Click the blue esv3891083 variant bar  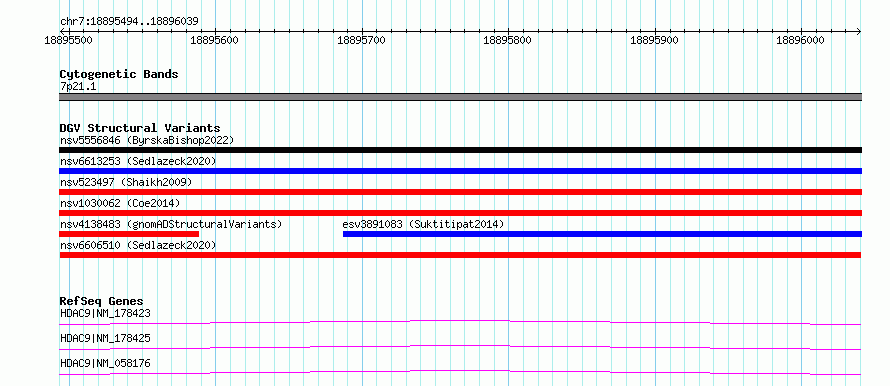click(602, 234)
